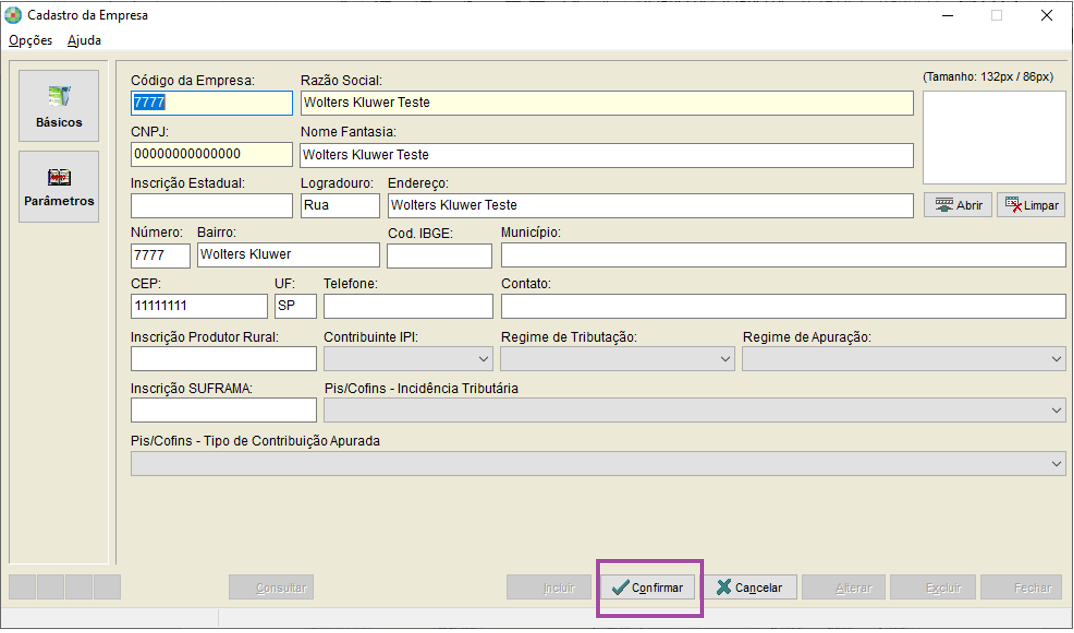Click the Inscrição Produtor Rural field
This screenshot has height=633, width=1074.
coord(224,359)
